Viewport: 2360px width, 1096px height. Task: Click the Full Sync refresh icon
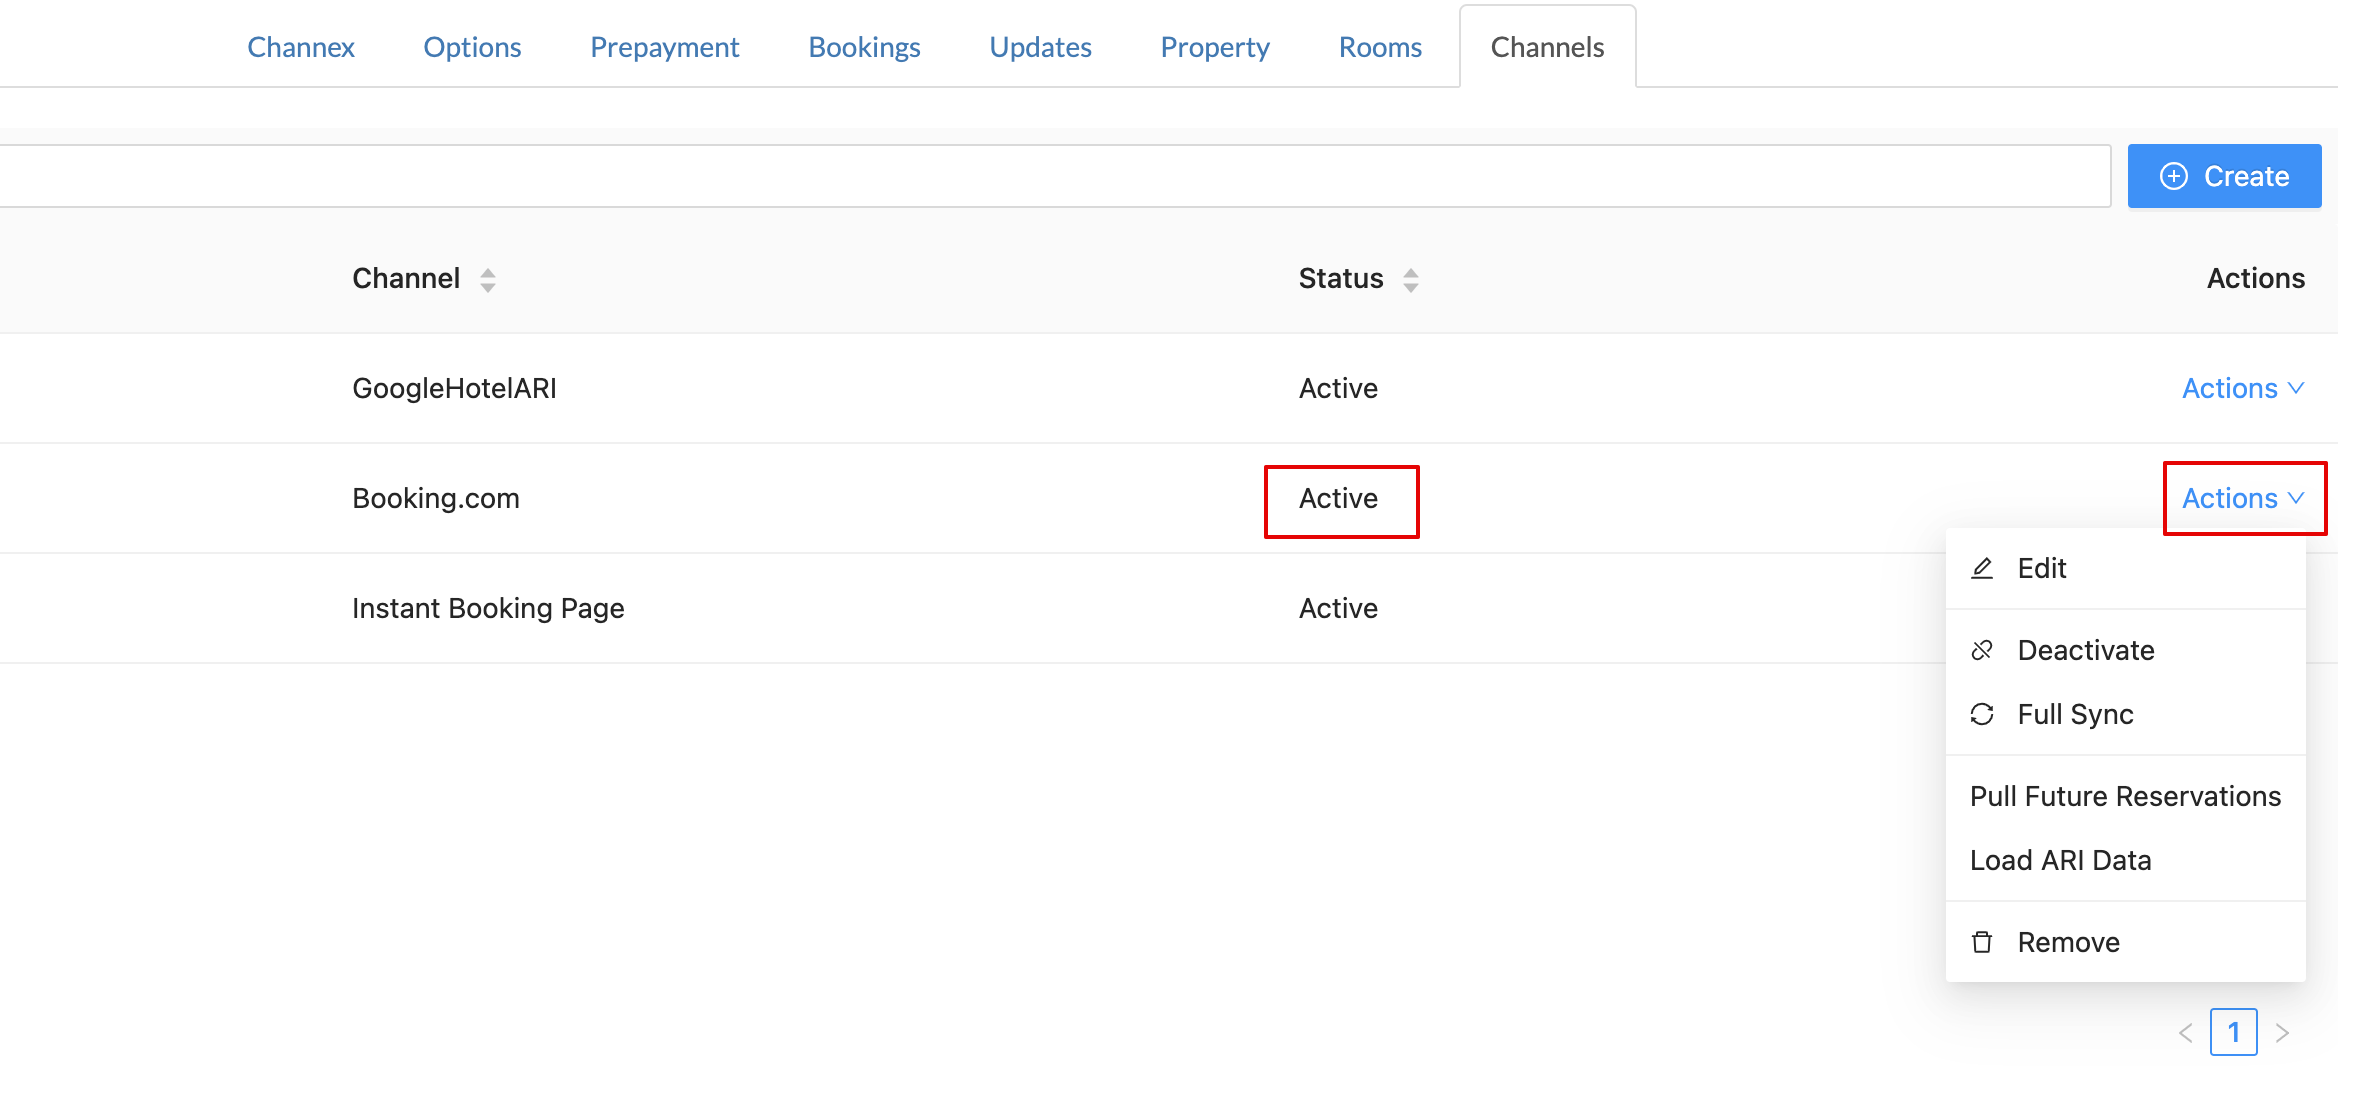pyautogui.click(x=1981, y=714)
